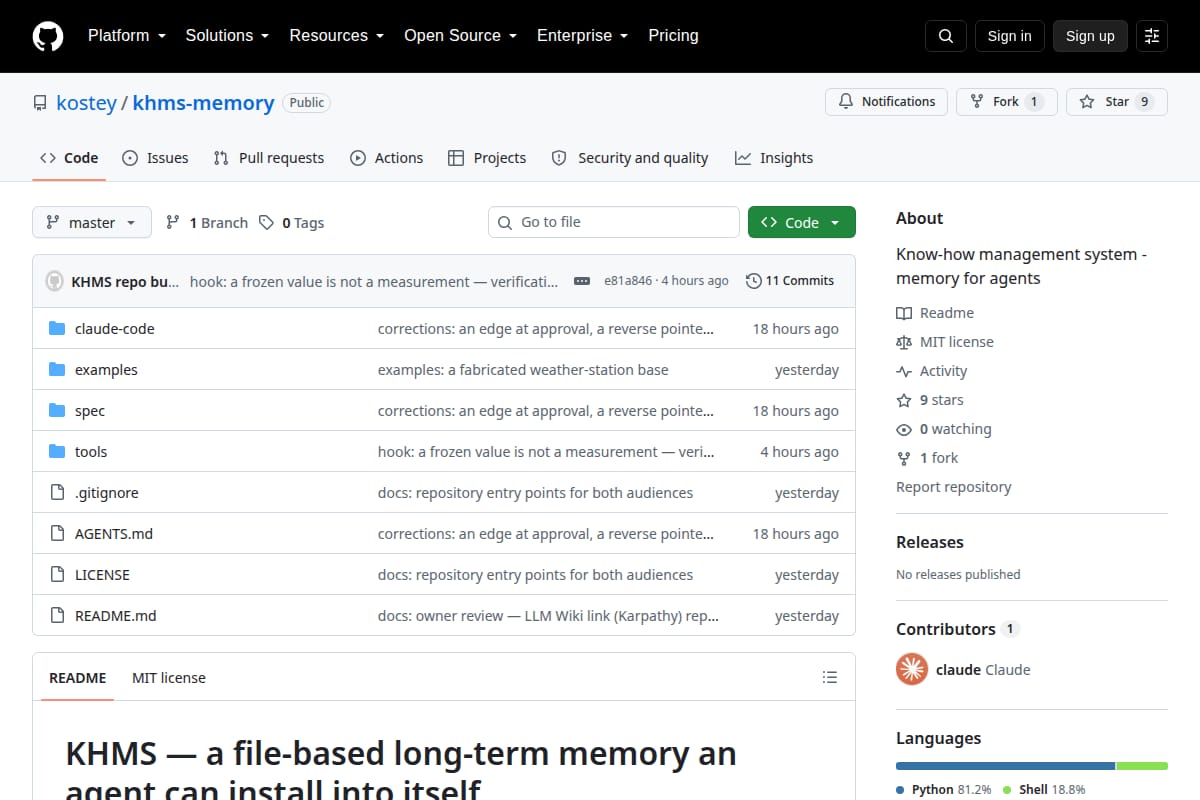Viewport: 1200px width, 800px height.
Task: Click the stars icon in About
Action: 904,400
